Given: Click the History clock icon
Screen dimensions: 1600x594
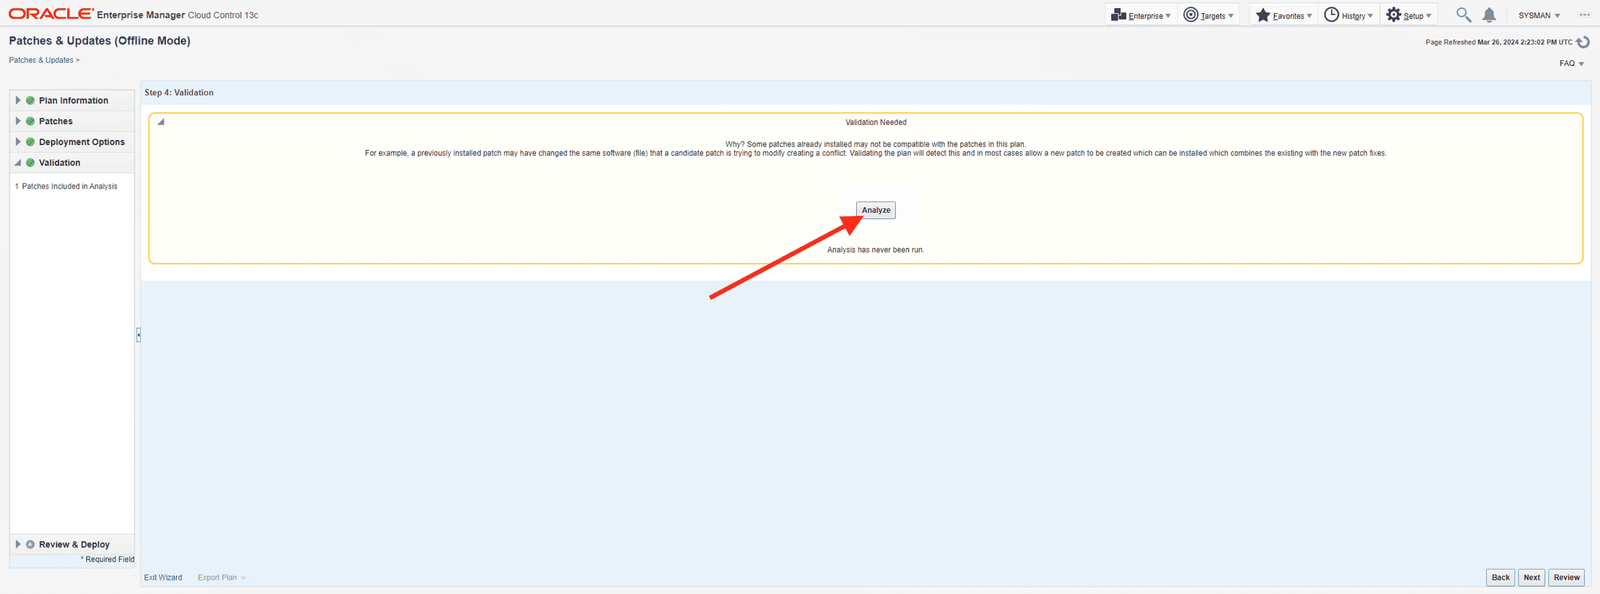Looking at the screenshot, I should click(x=1332, y=15).
